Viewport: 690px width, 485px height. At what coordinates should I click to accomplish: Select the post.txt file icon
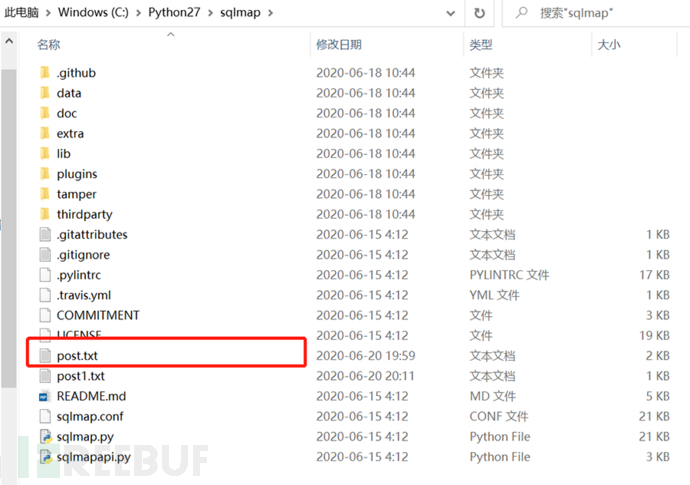point(45,356)
